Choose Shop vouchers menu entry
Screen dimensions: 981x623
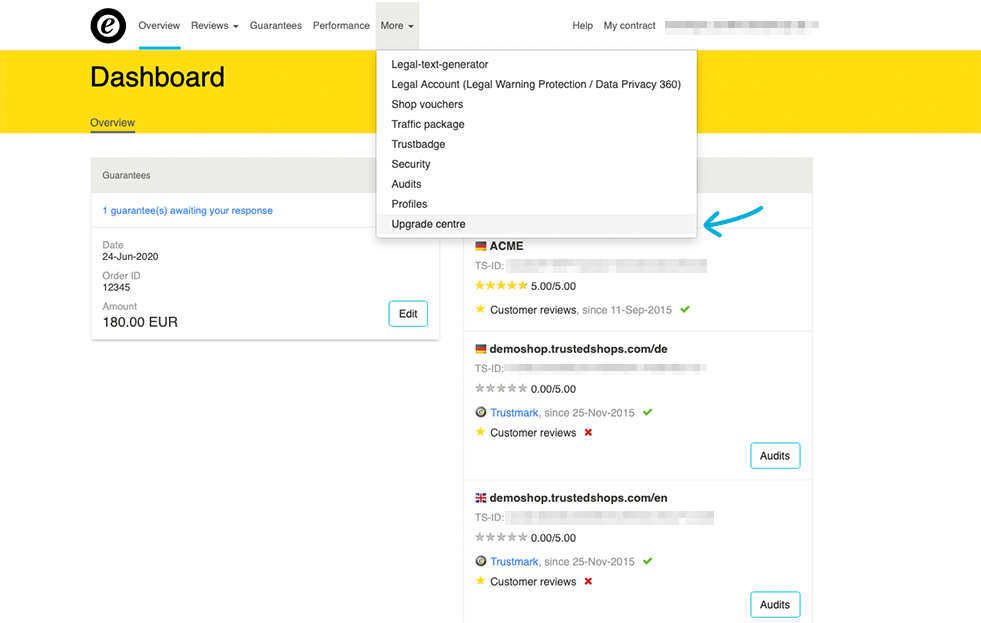tap(536, 104)
